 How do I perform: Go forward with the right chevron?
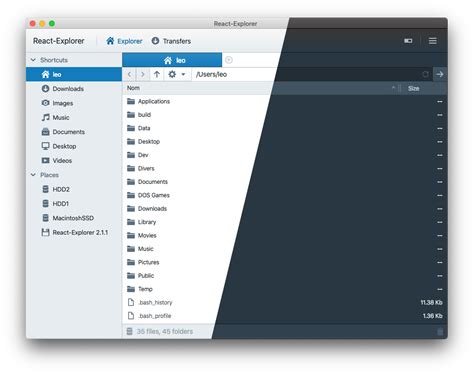143,74
